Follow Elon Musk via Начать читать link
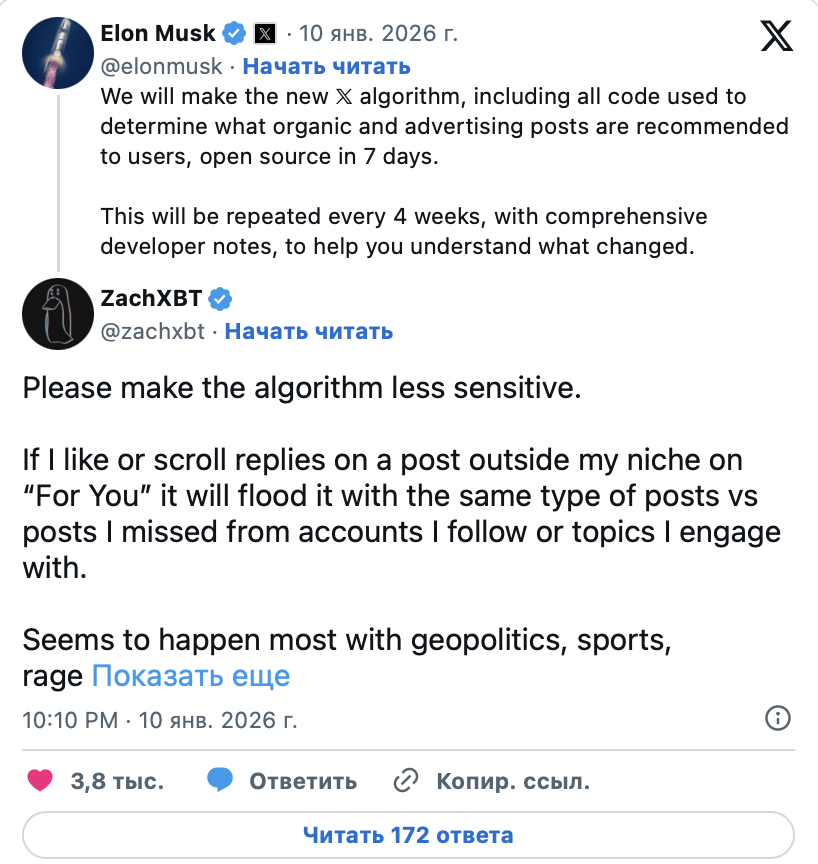Image resolution: width=818 pixels, height=864 pixels. [x=326, y=66]
